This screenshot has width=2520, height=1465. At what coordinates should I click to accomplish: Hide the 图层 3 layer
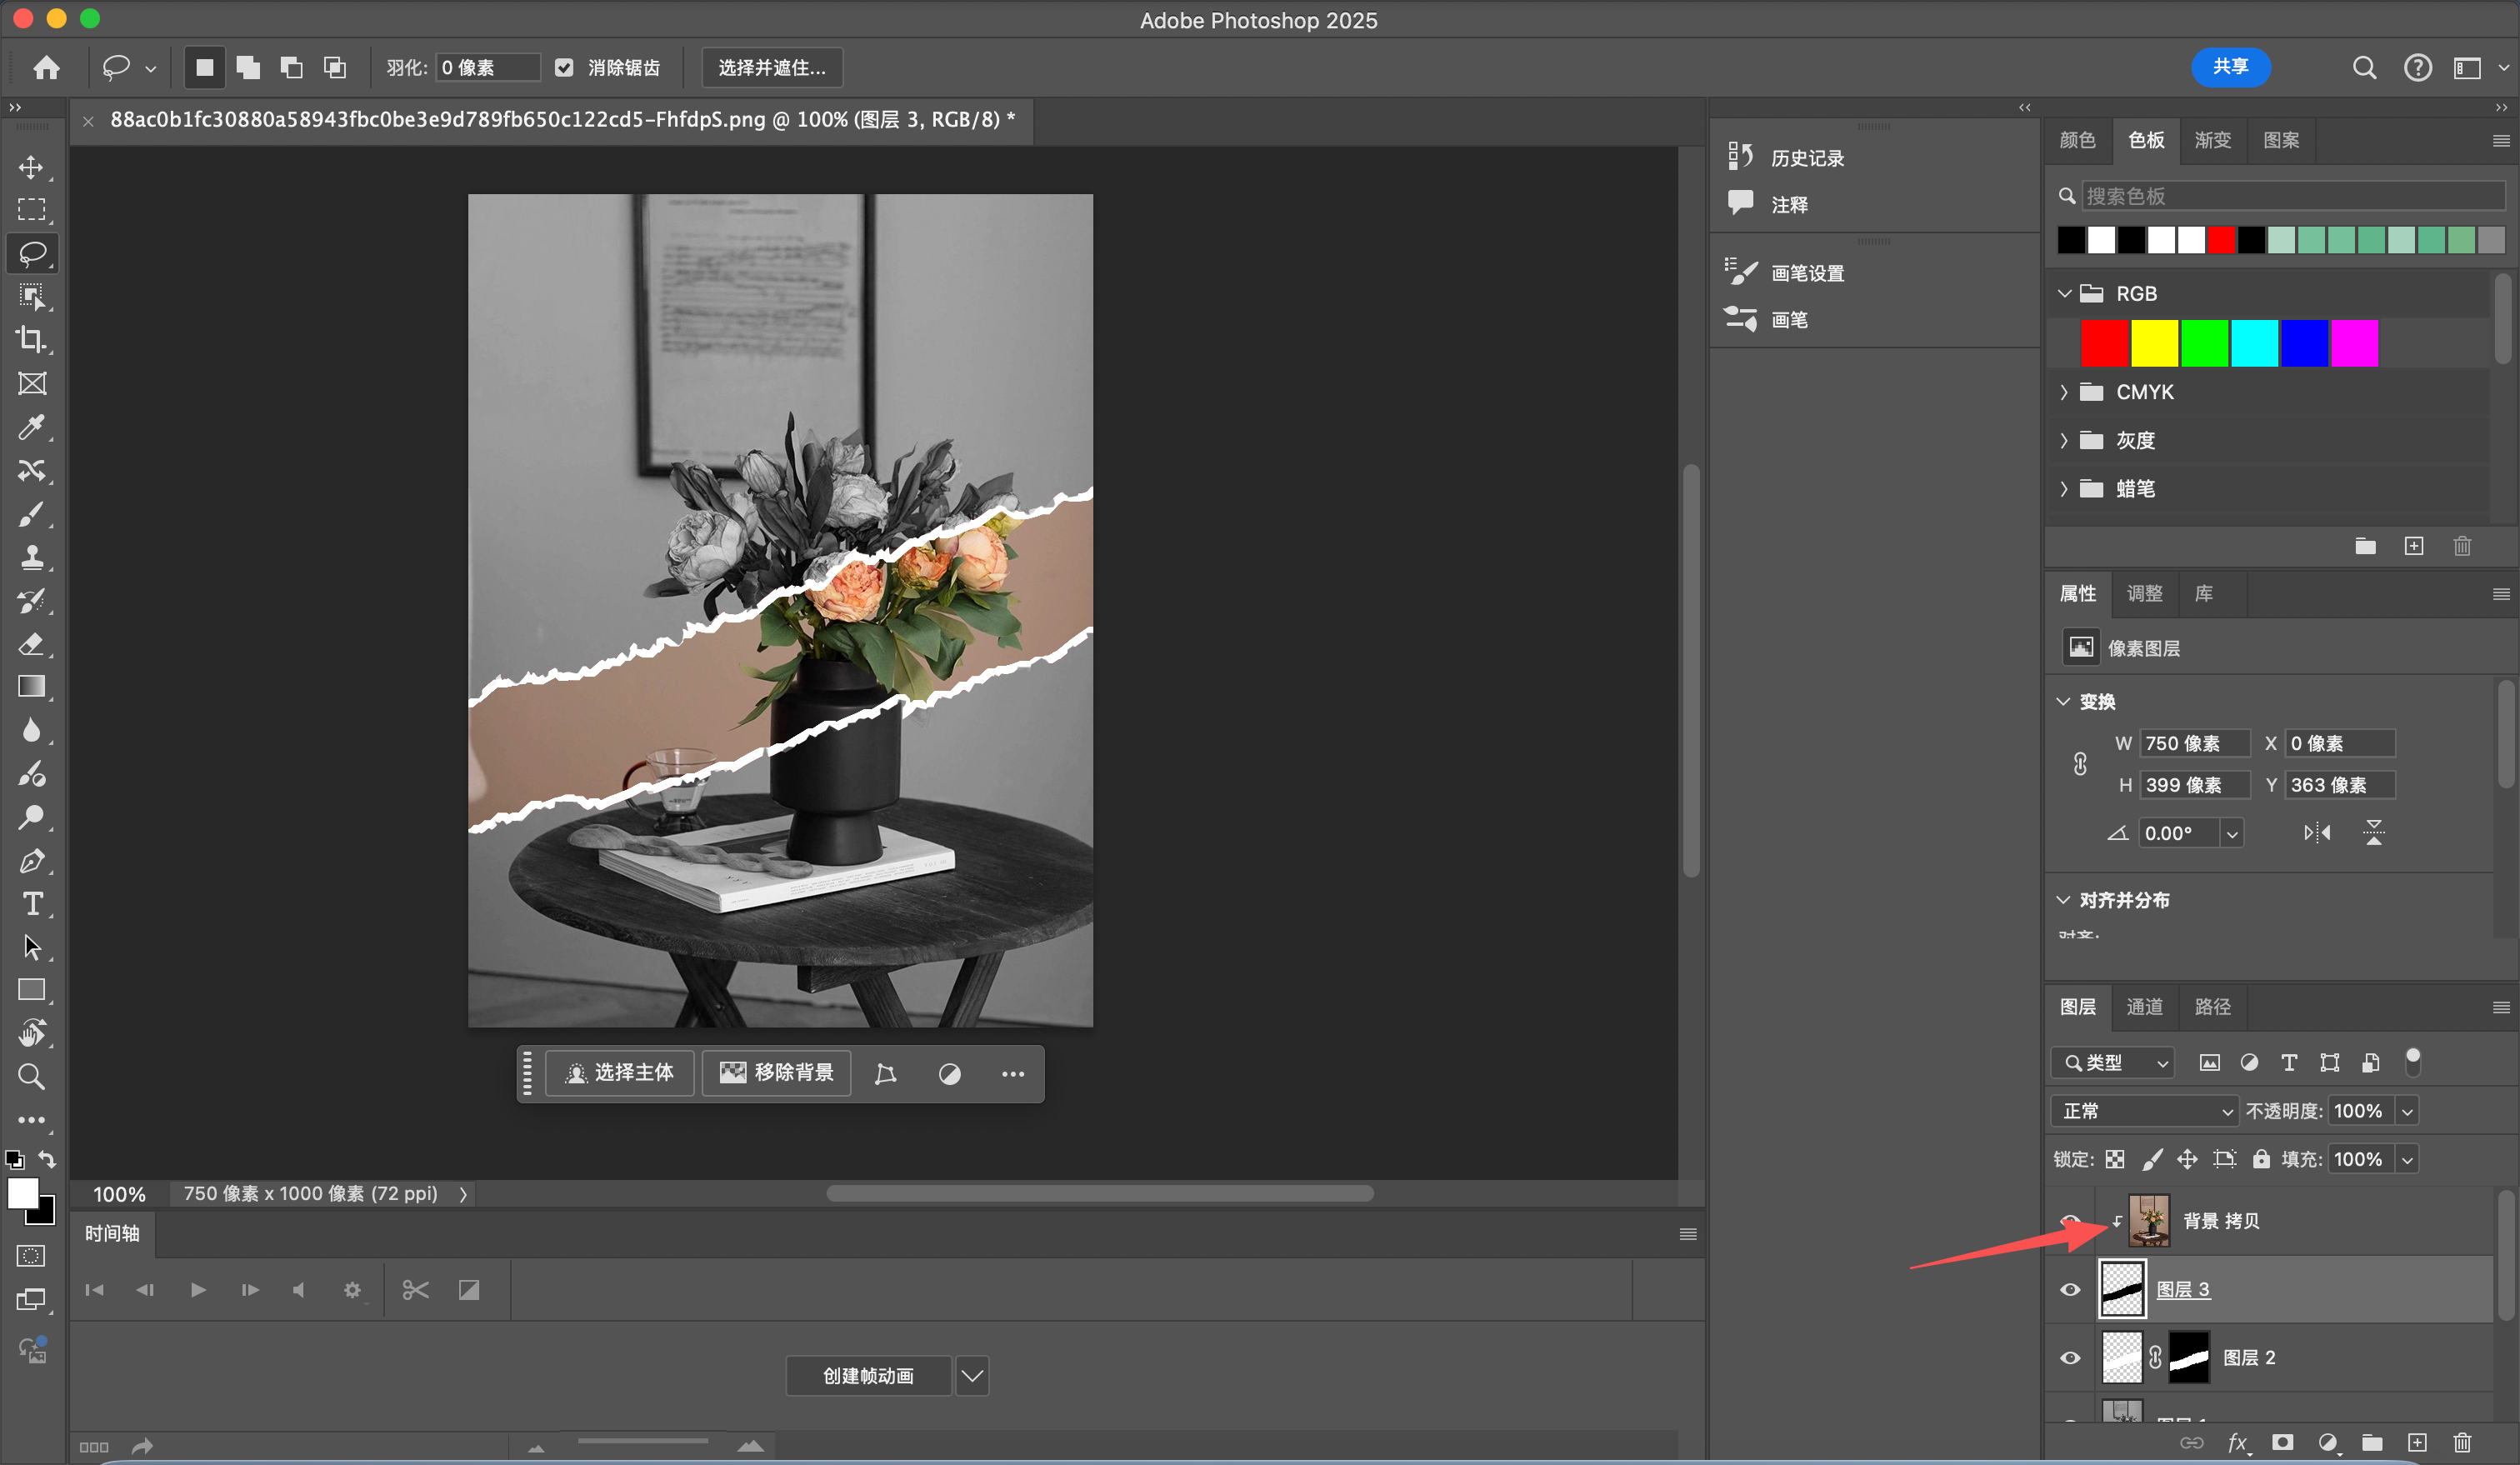pos(2070,1289)
